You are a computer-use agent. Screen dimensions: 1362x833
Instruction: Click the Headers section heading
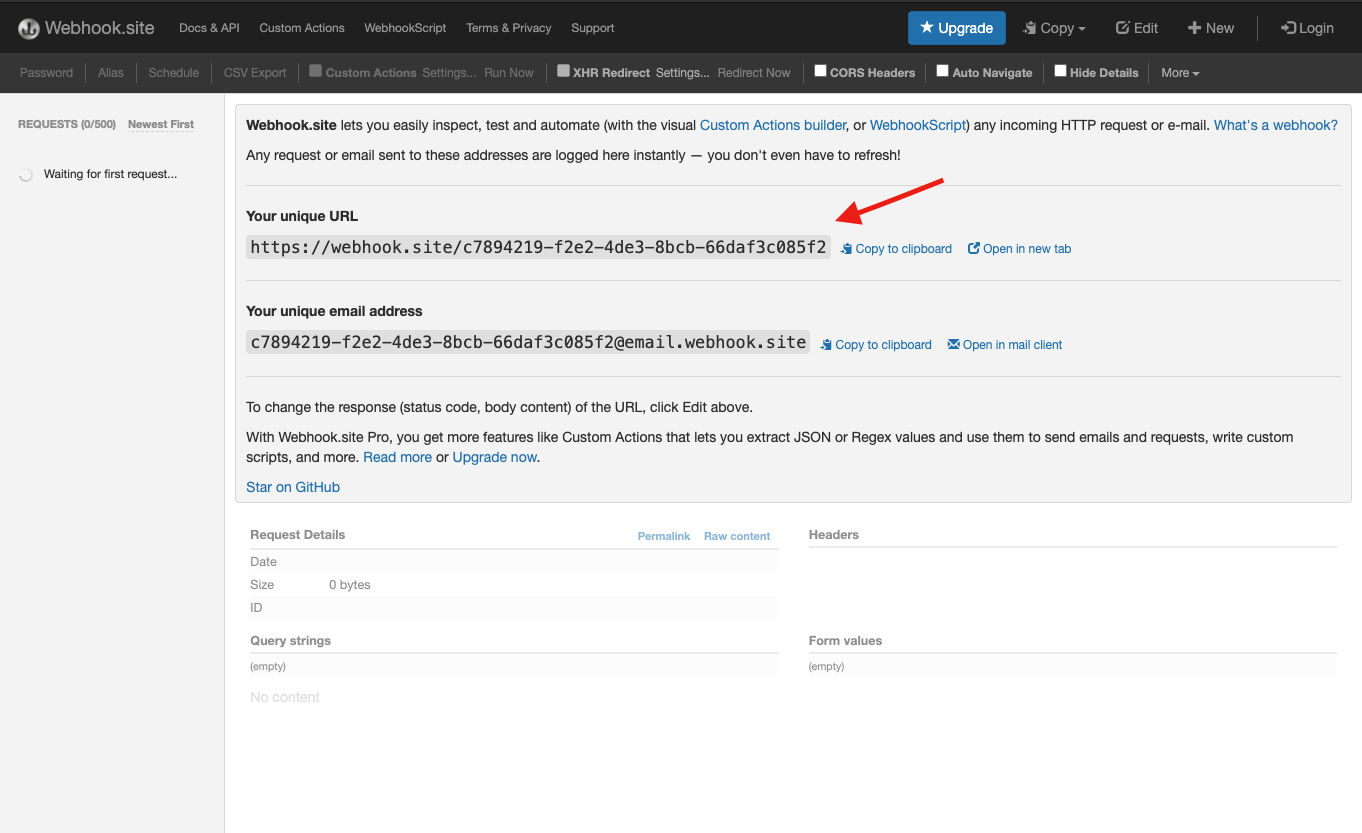point(834,535)
